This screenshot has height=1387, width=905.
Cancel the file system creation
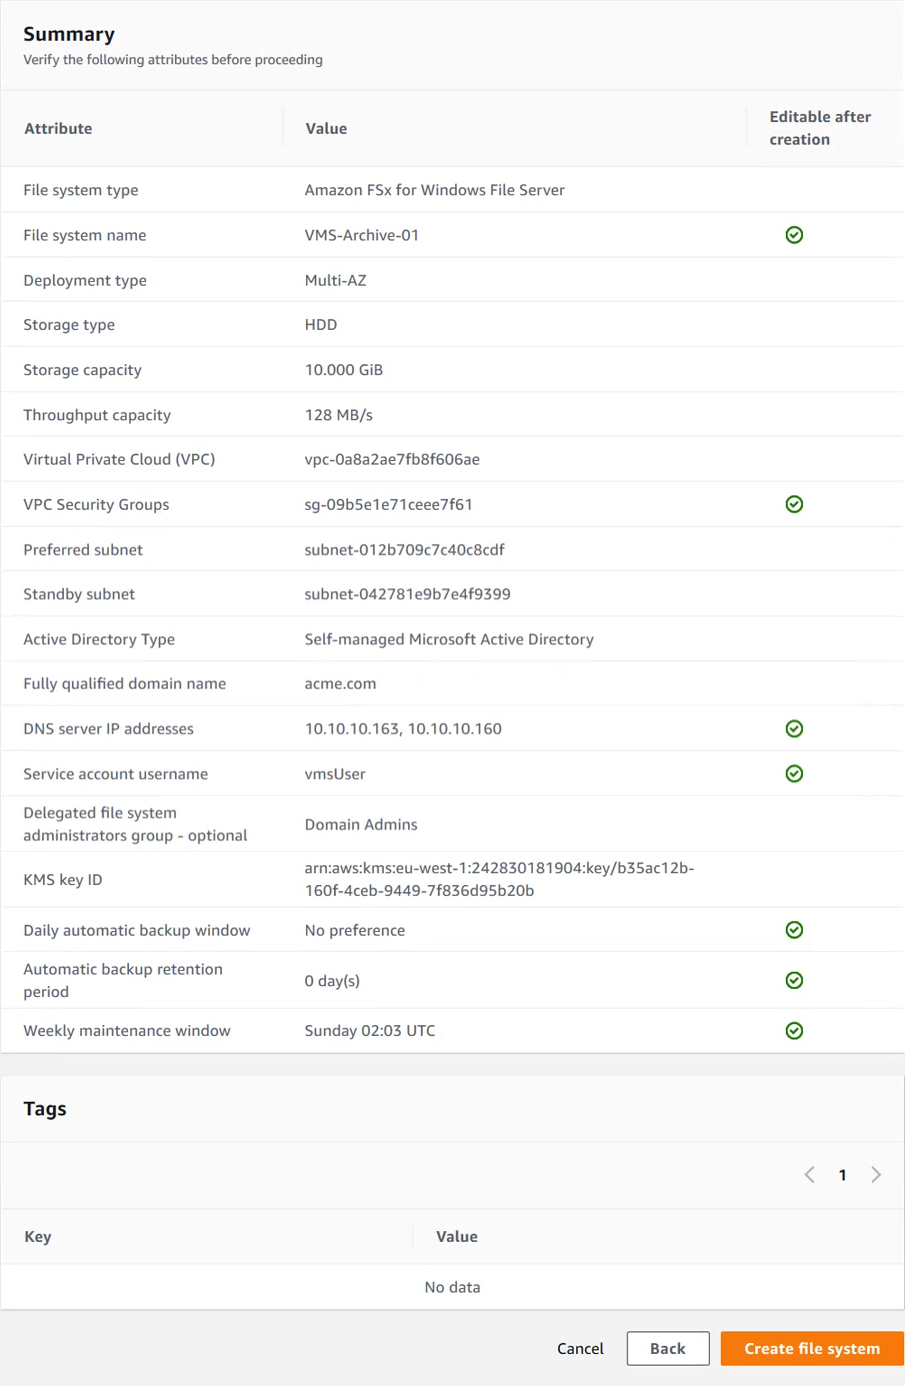coord(580,1348)
